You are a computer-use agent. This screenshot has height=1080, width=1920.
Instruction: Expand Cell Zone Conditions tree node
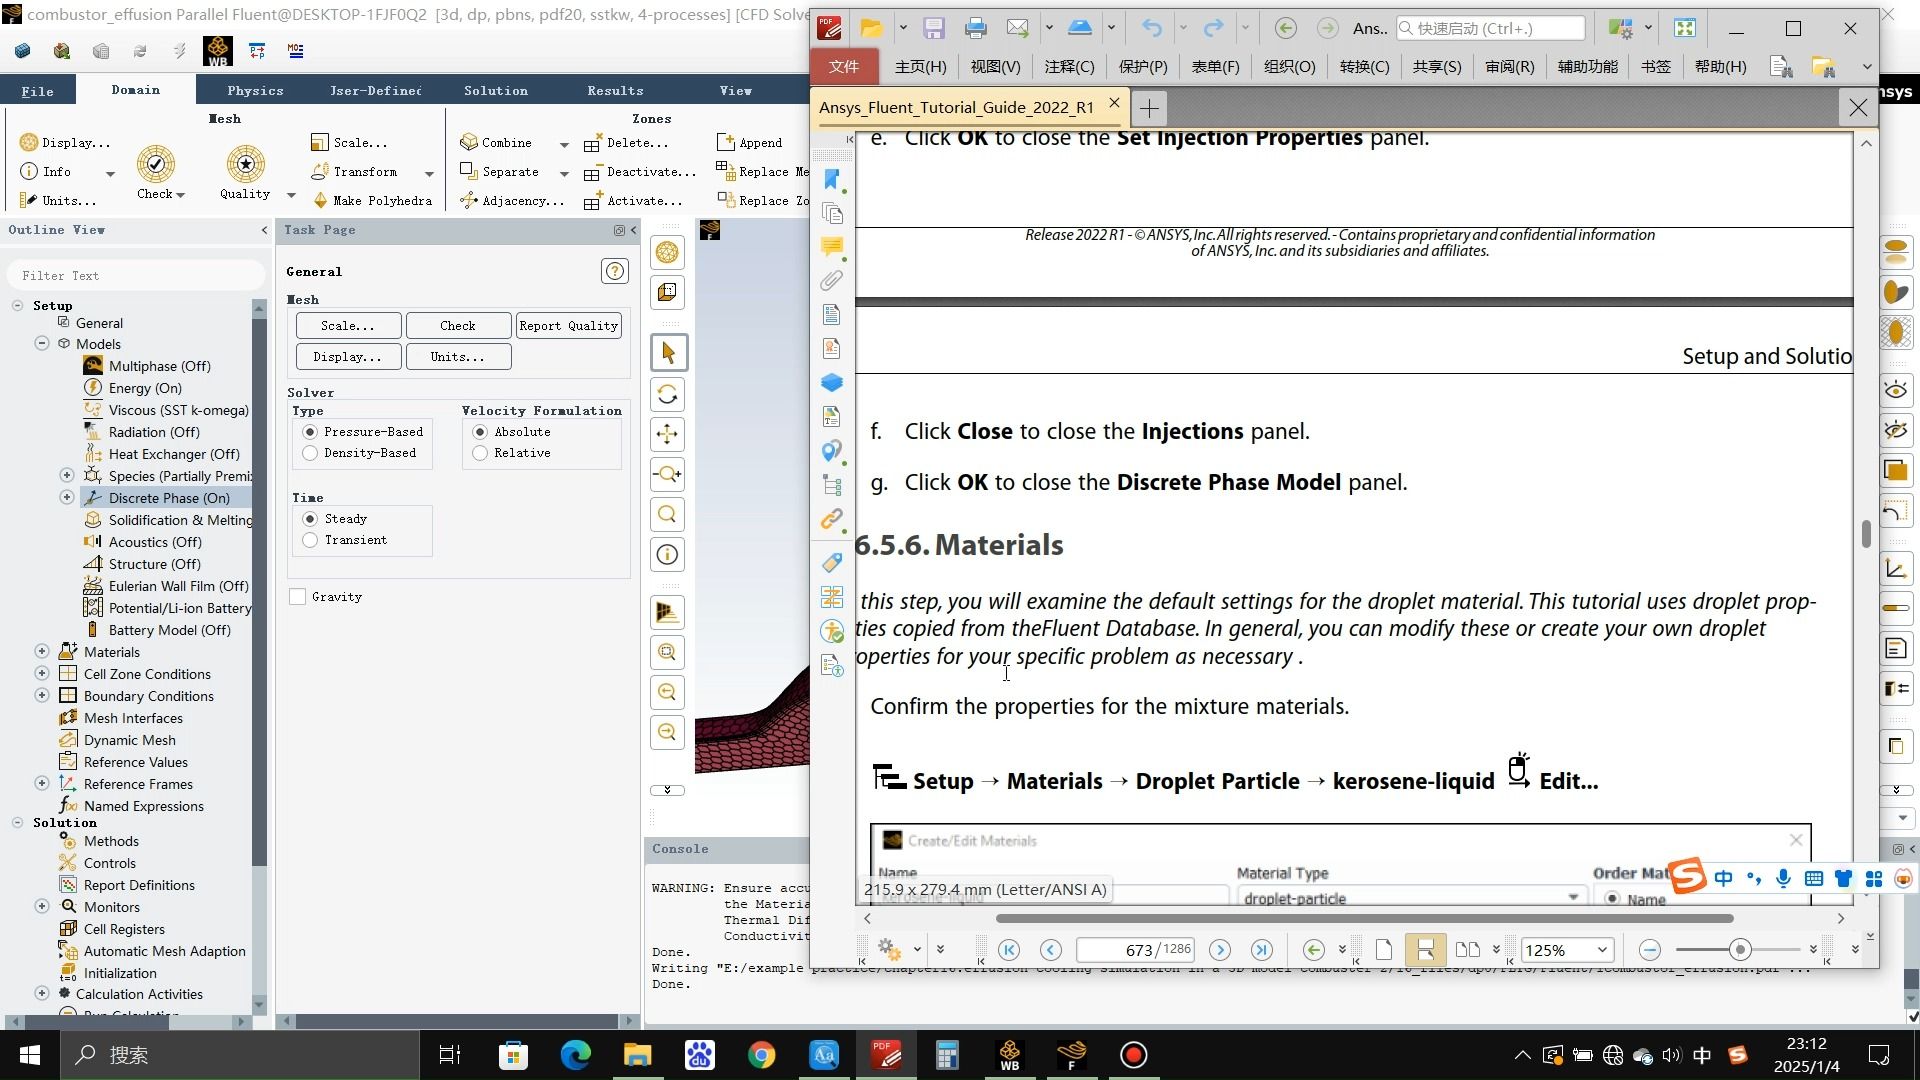point(42,674)
